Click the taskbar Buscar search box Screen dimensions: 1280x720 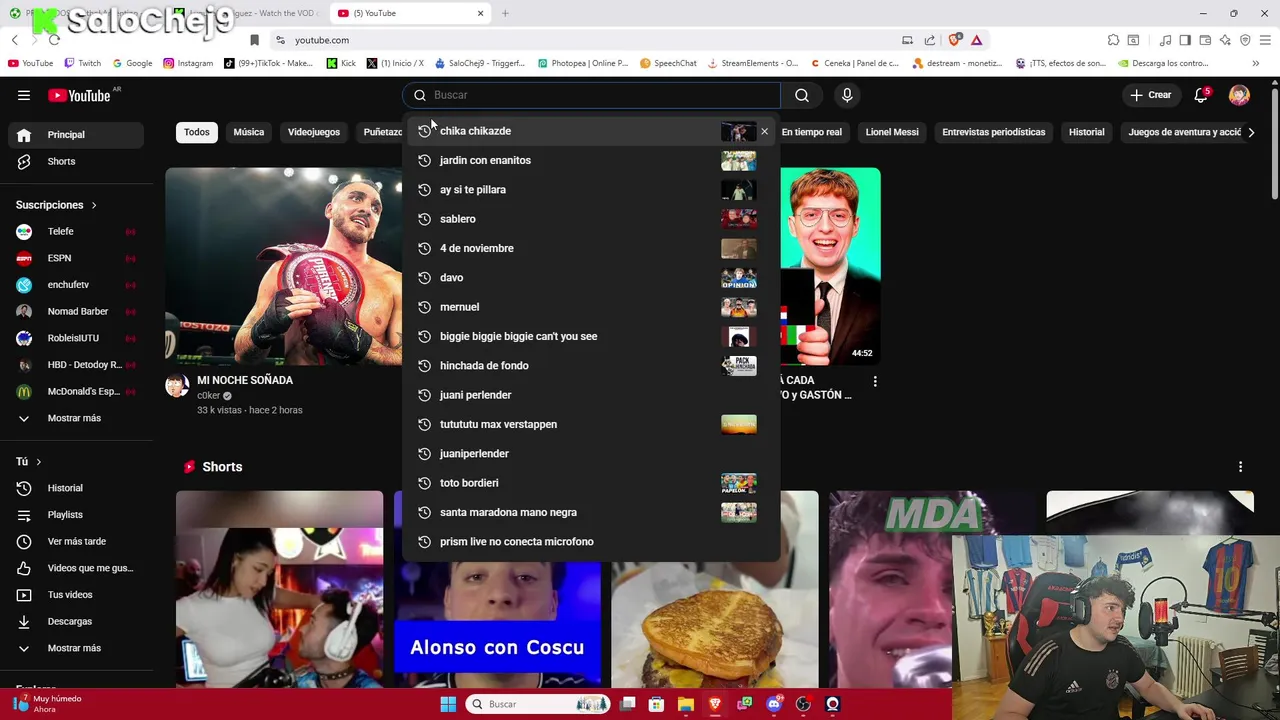[538, 704]
